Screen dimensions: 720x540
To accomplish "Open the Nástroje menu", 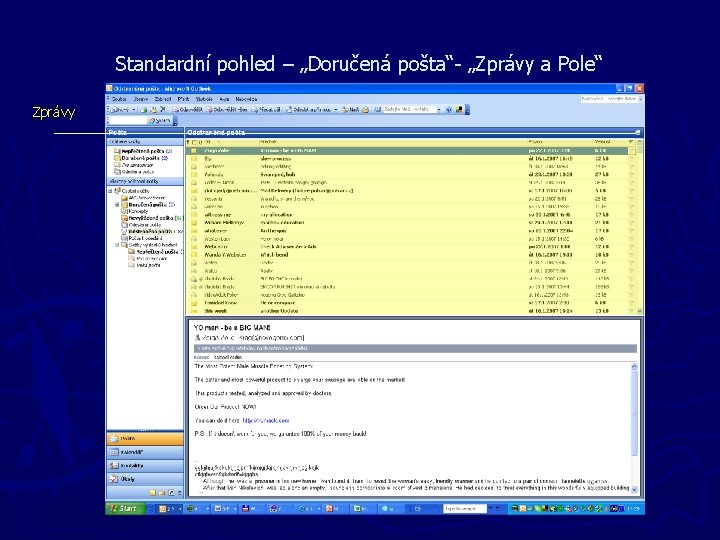I will [204, 99].
